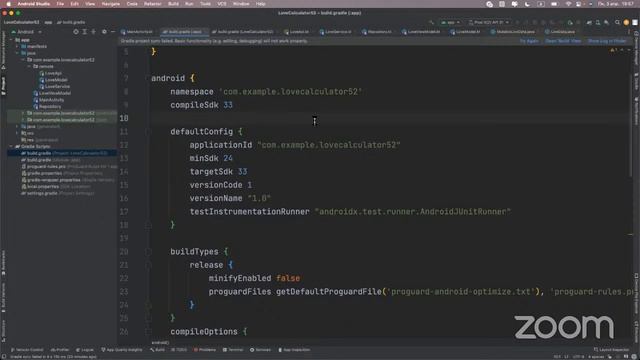Click Try Again link in sync banner
640x360 pixels.
529,41
